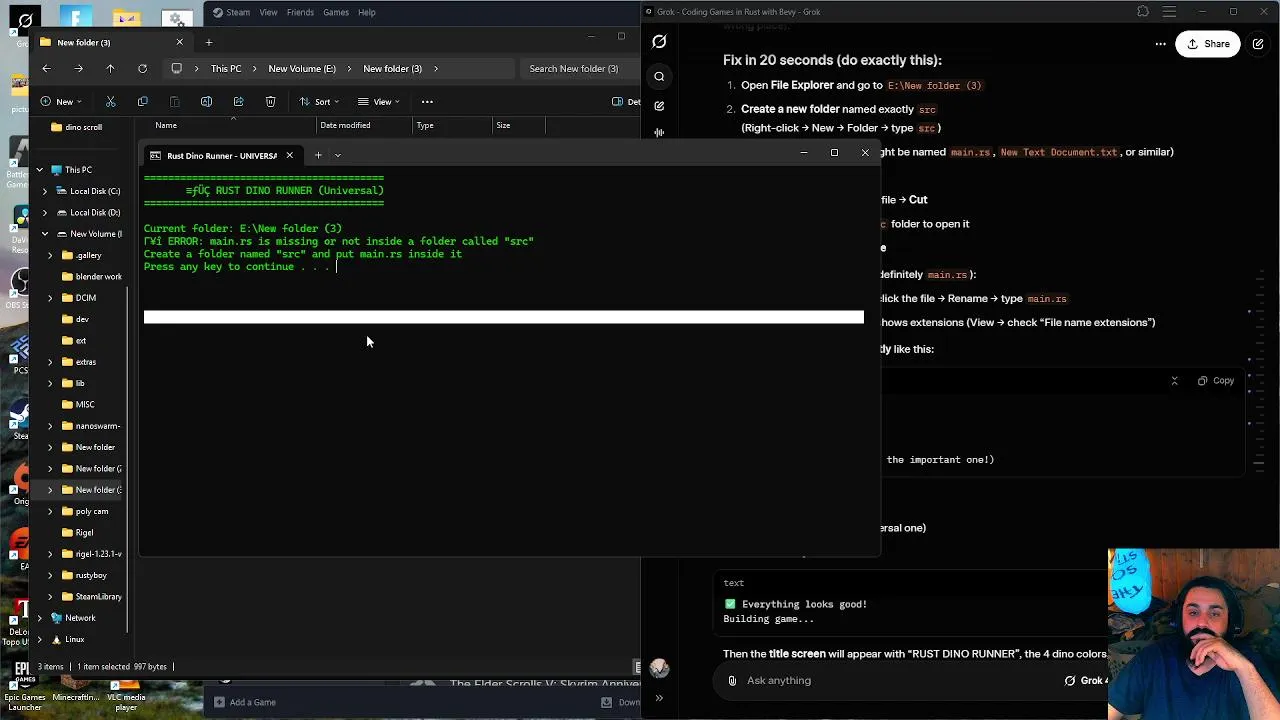Open the Friends menu in Steam window
Screen dimensions: 1280x720
[x=300, y=12]
